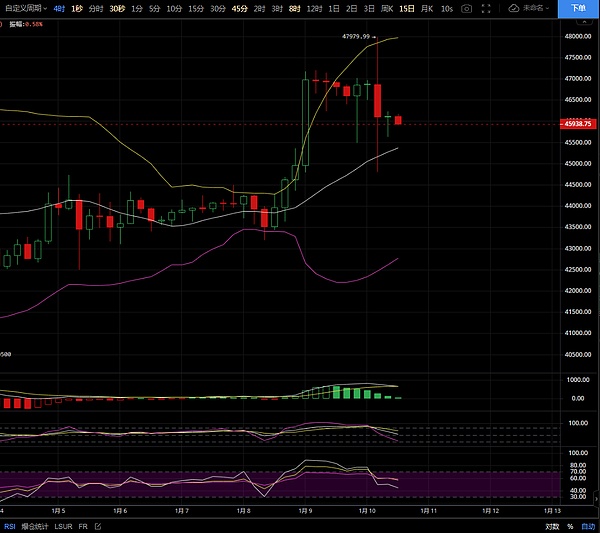Select the RSI indicator tab
Image resolution: width=600 pixels, height=533 pixels.
pyautogui.click(x=10, y=526)
